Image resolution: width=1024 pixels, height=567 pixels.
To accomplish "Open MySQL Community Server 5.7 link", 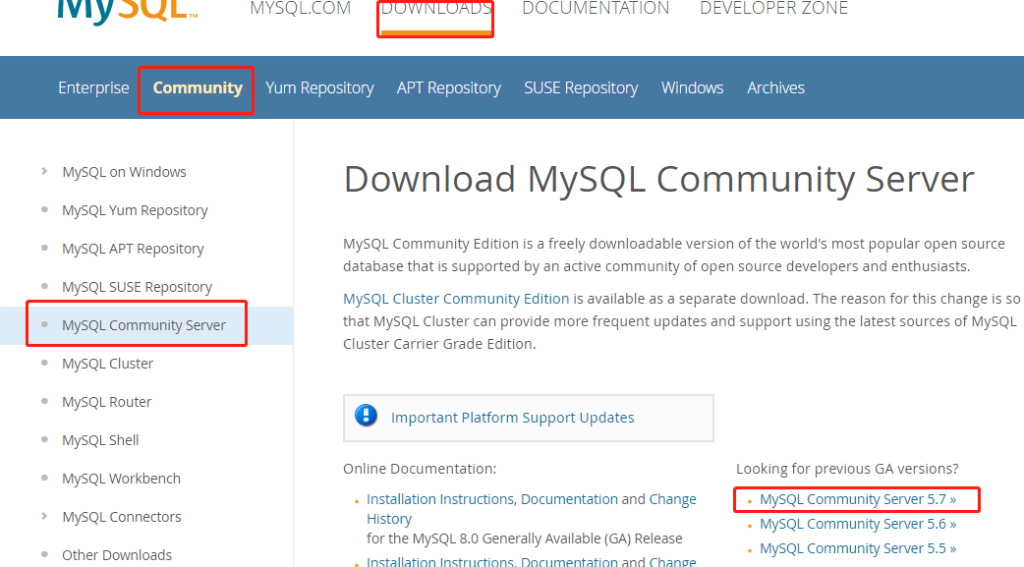I will coord(857,500).
